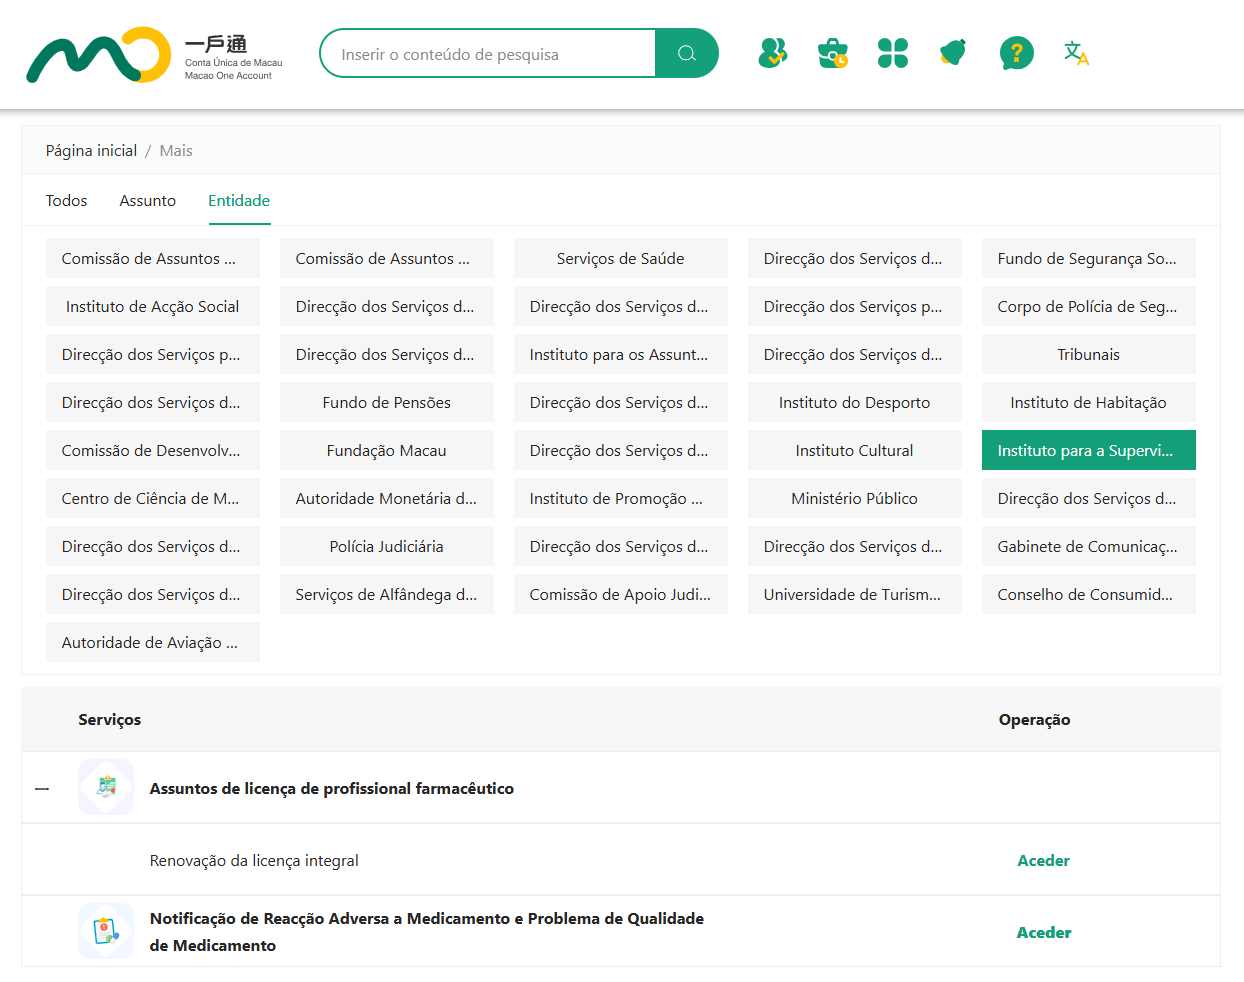Open the notifications bell
Viewport: 1244px width, 982px height.
point(953,53)
